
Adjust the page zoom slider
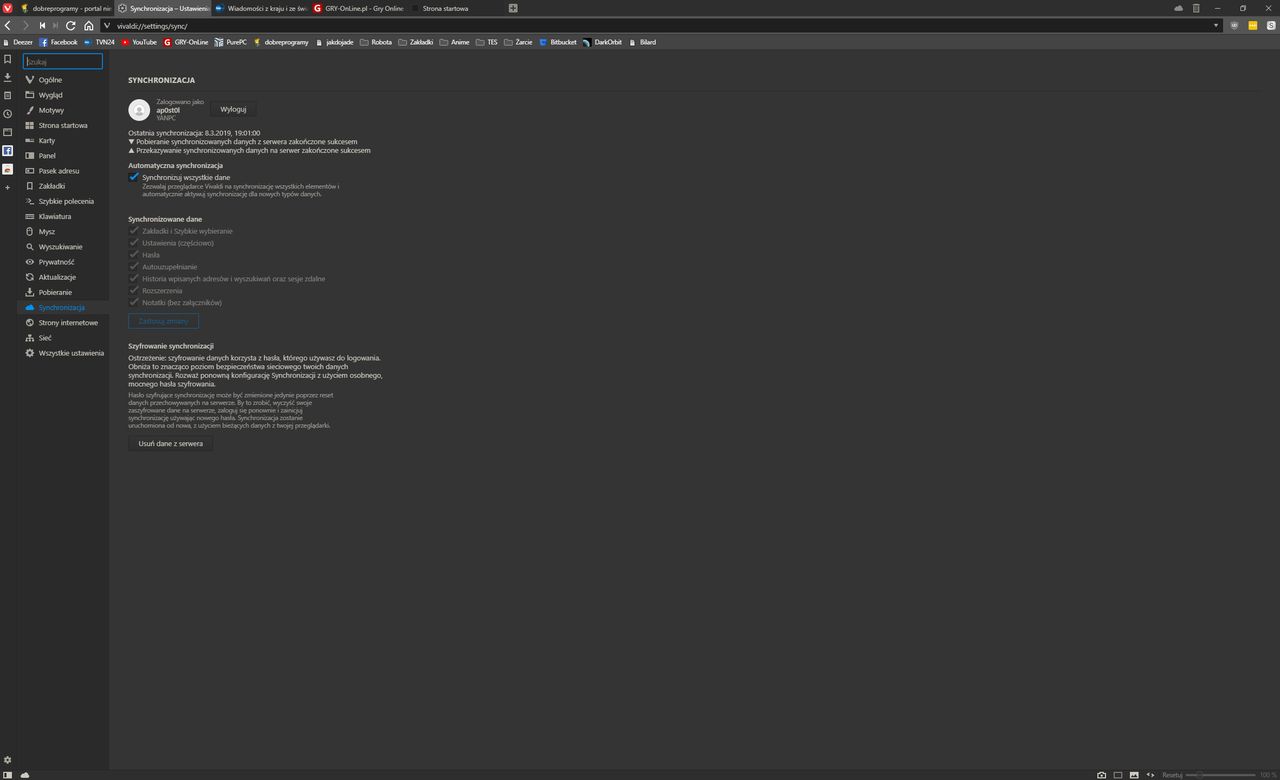1220,775
